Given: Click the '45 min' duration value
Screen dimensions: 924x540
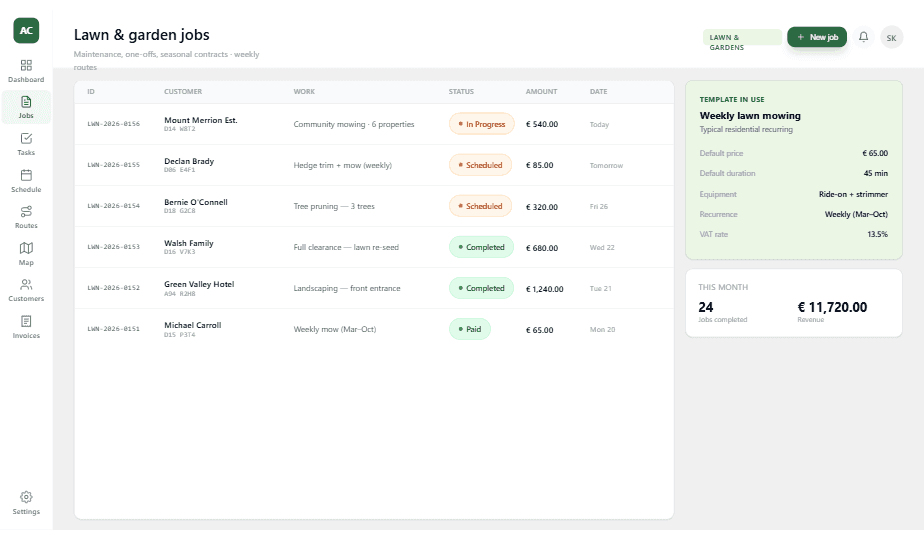Looking at the screenshot, I should (876, 173).
